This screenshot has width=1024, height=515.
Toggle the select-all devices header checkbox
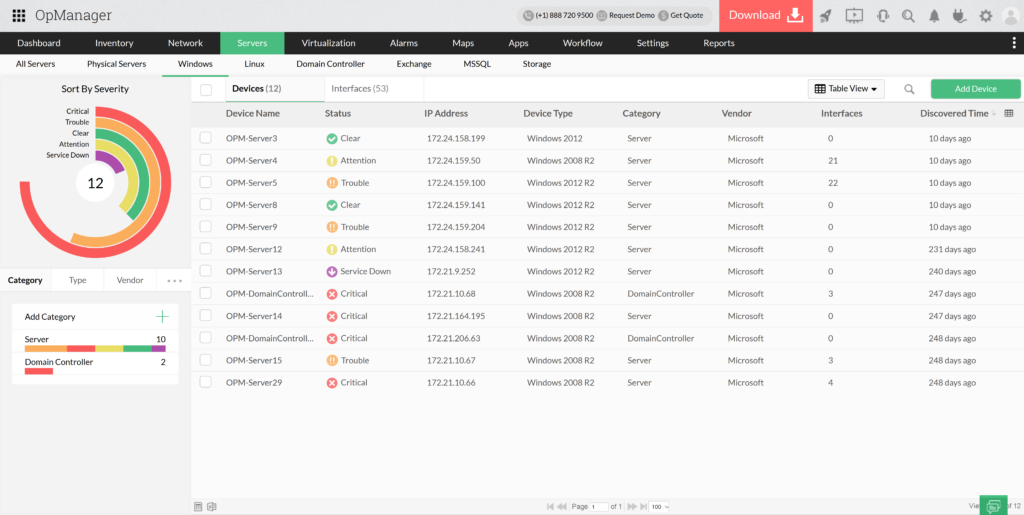click(x=206, y=89)
